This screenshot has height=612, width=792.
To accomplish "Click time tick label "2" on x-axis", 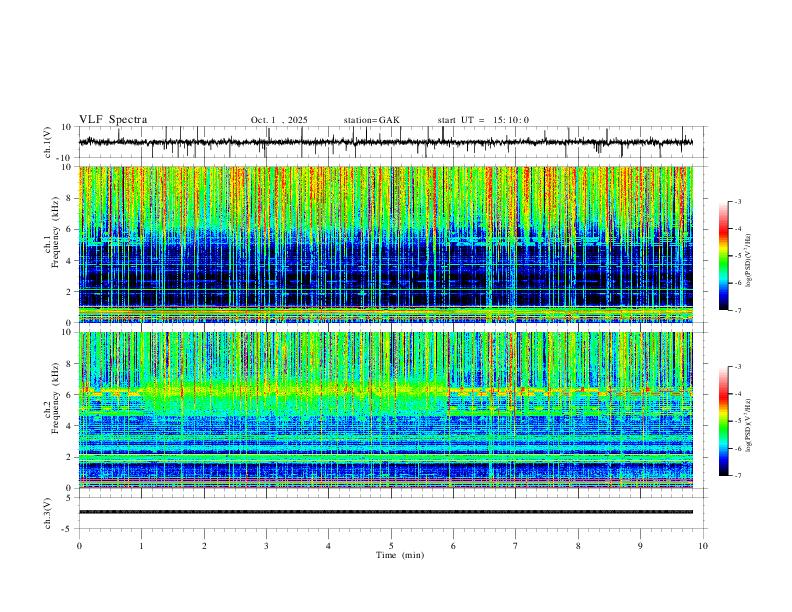I will click(x=204, y=546).
